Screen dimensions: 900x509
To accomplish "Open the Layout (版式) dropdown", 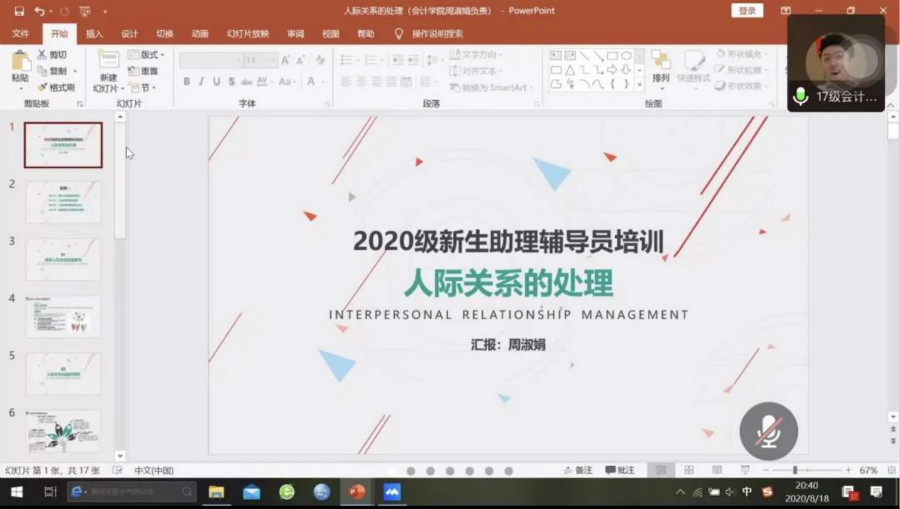I will 145,55.
